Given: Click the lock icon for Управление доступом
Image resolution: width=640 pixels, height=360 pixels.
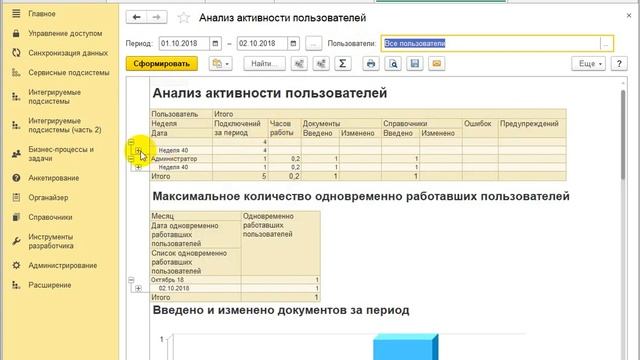Looking at the screenshot, I should (x=16, y=33).
